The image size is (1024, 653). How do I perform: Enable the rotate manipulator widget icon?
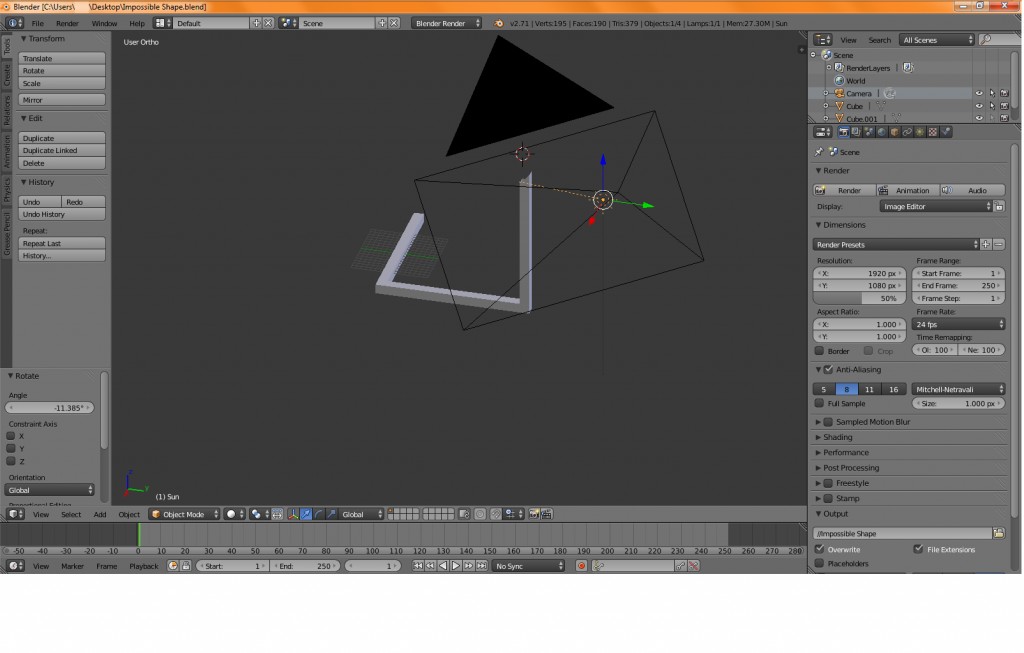pos(318,514)
